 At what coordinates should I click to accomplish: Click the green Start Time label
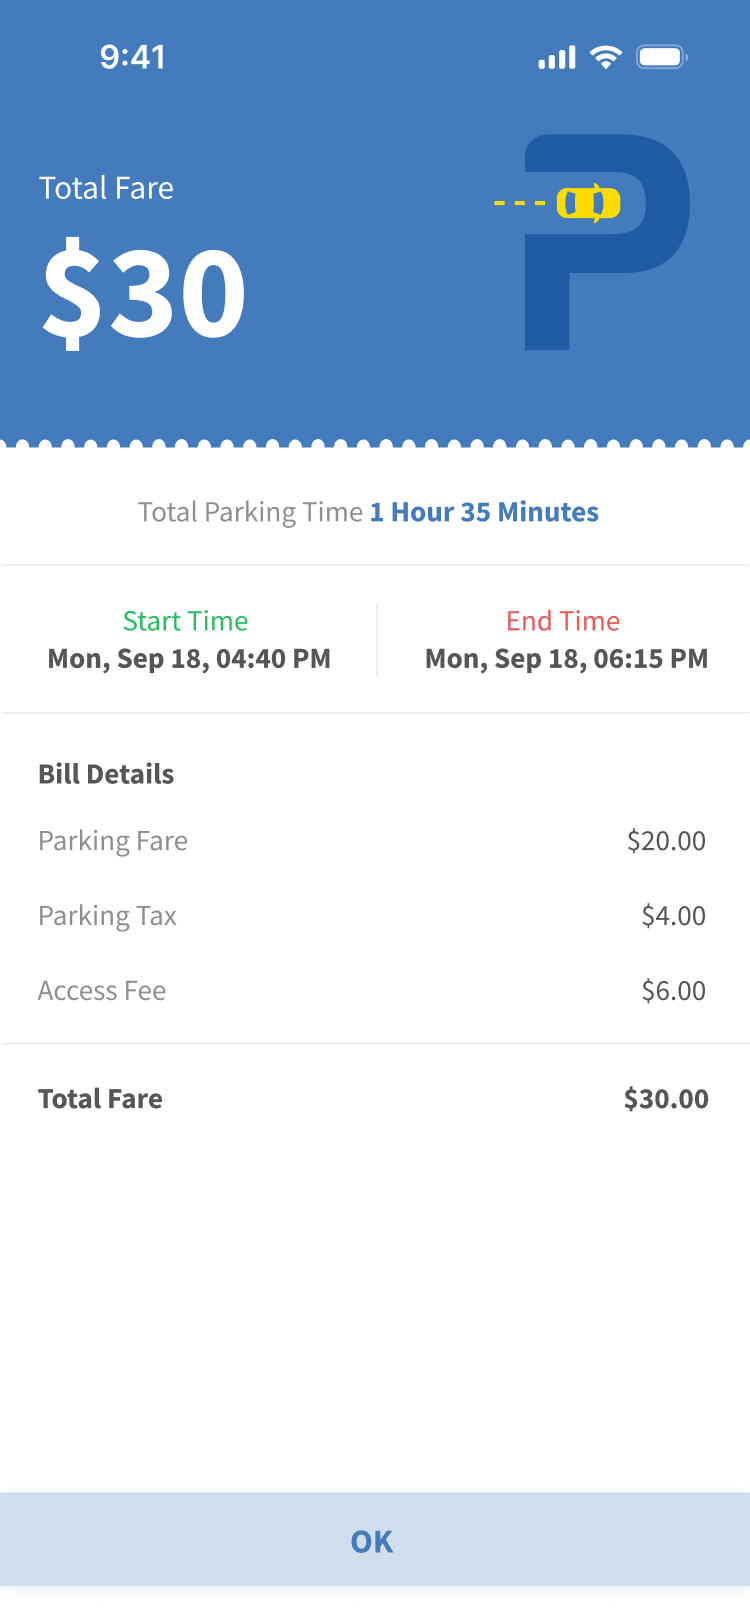(x=185, y=621)
